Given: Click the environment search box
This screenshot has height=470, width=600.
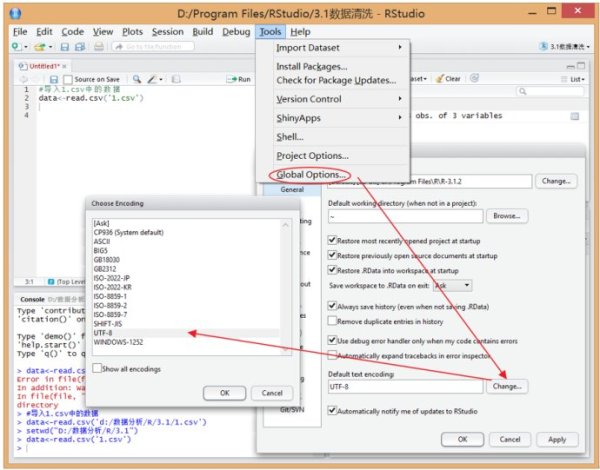Looking at the screenshot, I should pos(550,91).
